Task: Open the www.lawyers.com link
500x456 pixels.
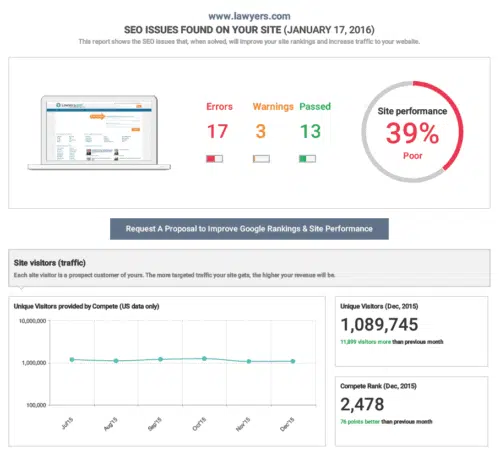Action: click(249, 16)
